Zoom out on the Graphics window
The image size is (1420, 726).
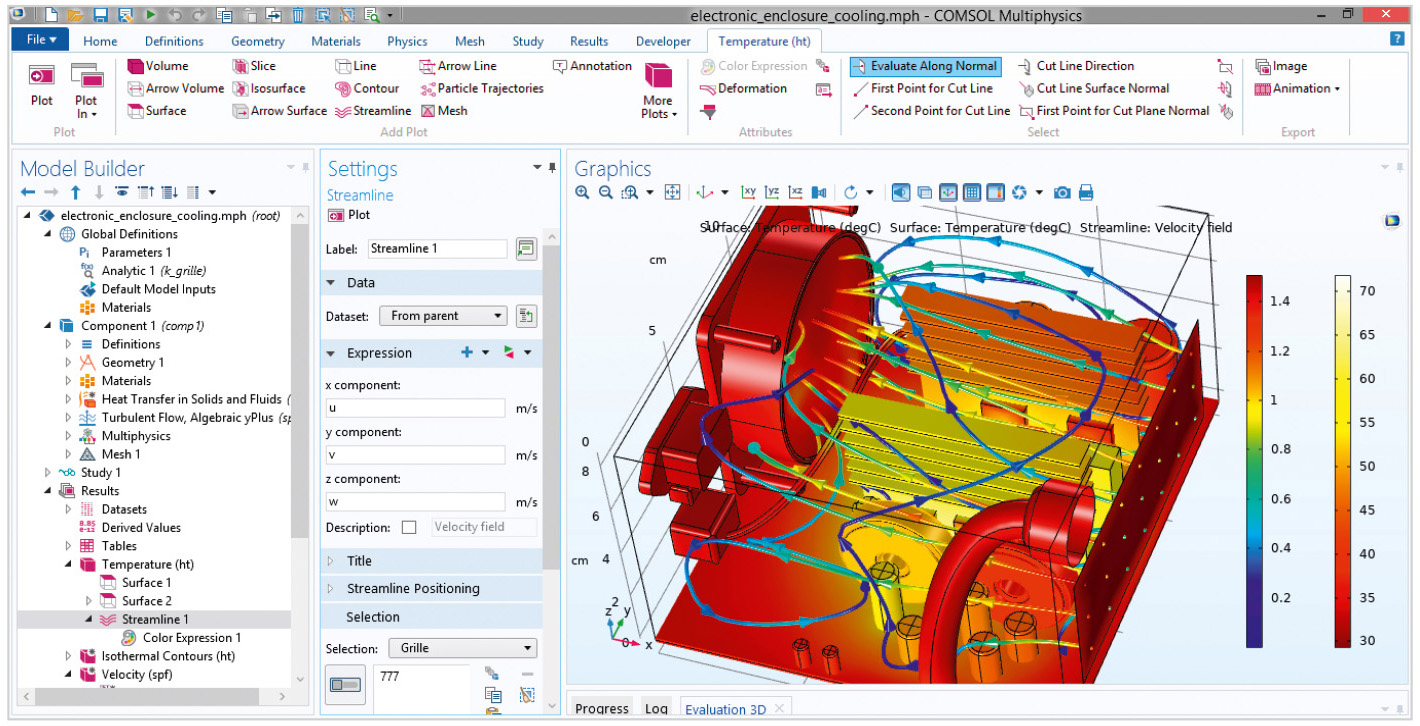(x=606, y=192)
